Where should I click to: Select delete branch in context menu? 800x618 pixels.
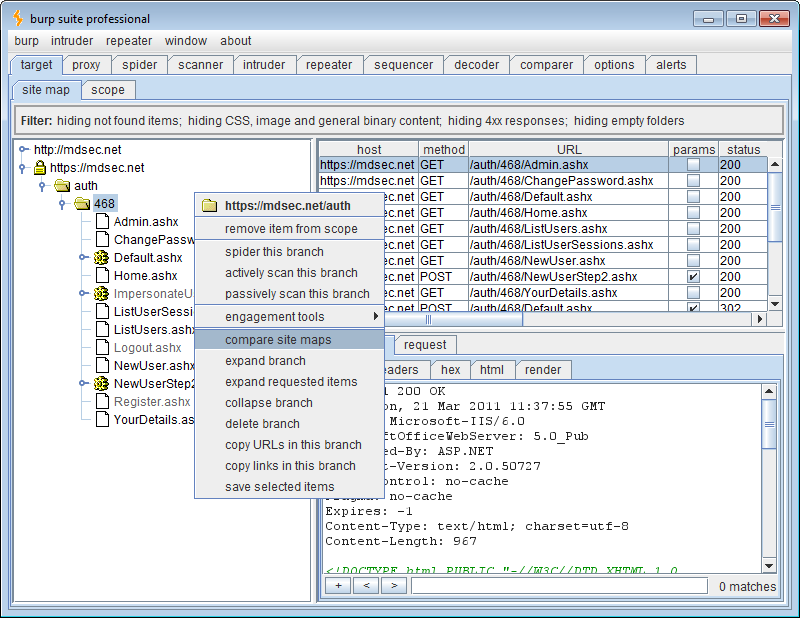(289, 424)
